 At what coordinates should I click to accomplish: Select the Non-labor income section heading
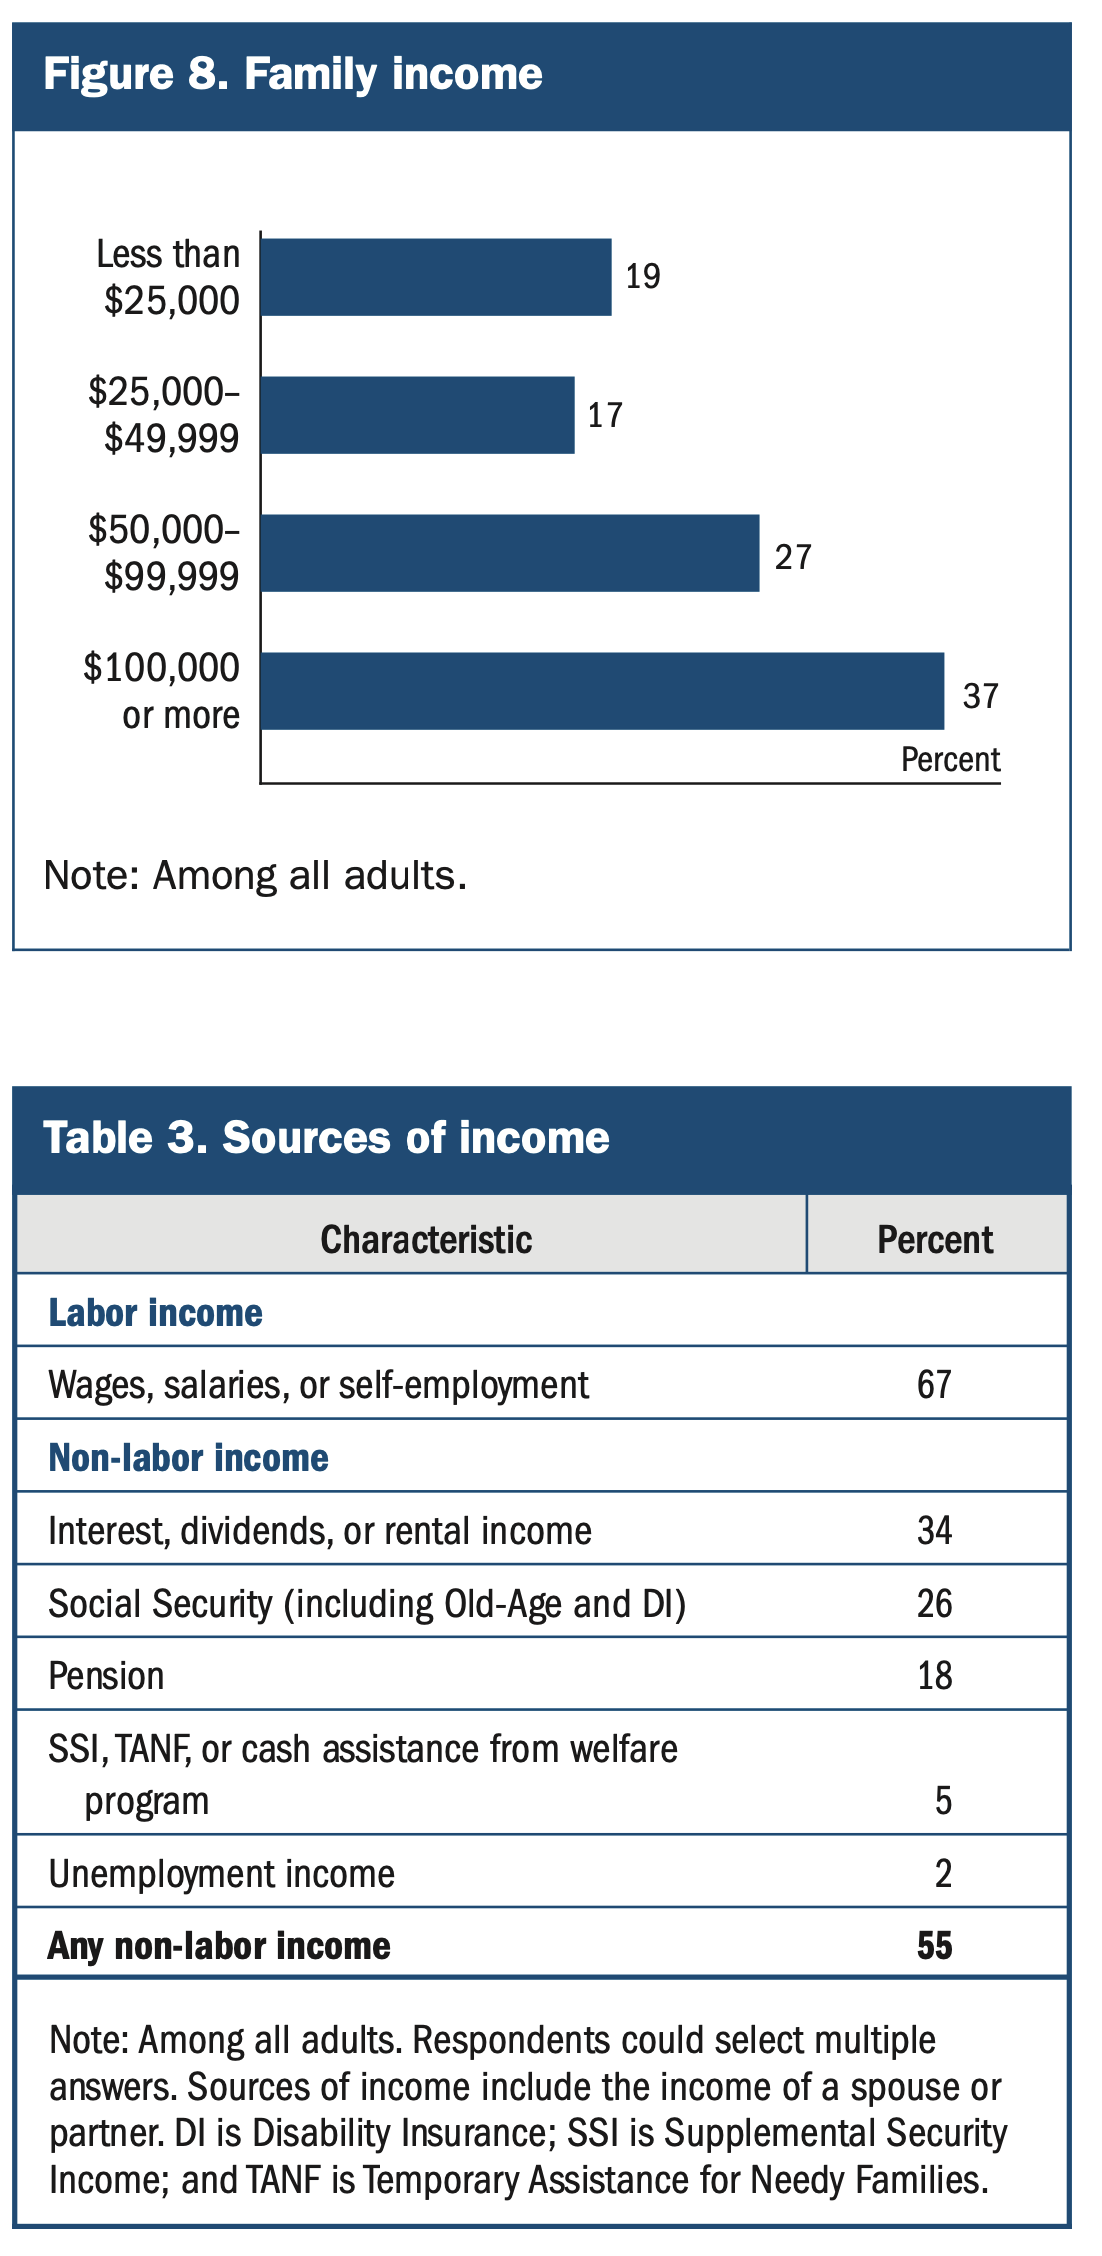click(189, 1458)
